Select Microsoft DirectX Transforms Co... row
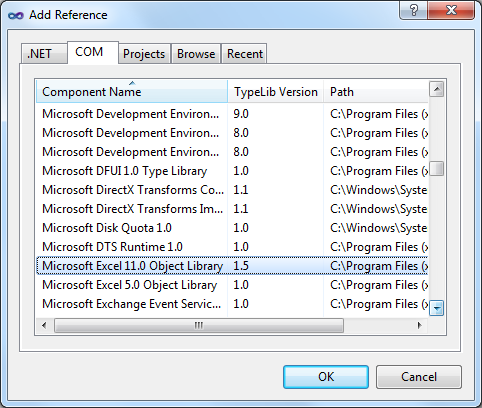This screenshot has width=482, height=408. (x=232, y=190)
